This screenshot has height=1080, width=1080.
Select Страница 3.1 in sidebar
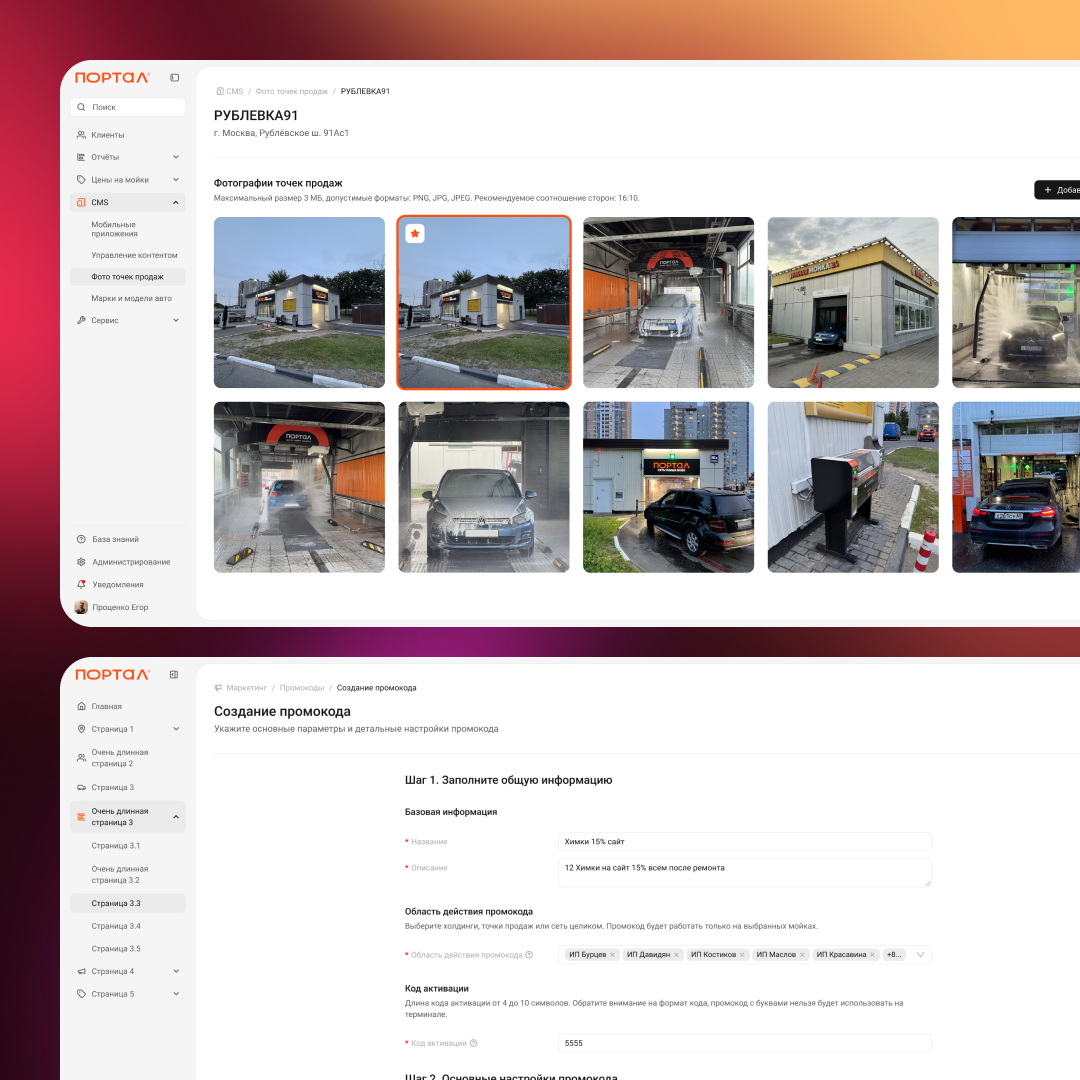[127, 846]
